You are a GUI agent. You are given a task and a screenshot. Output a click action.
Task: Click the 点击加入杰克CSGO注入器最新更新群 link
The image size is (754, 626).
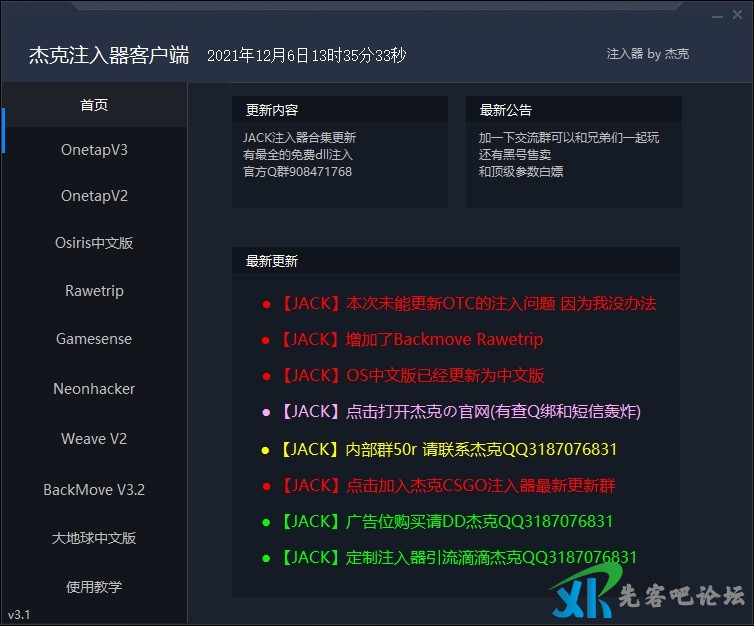tap(448, 486)
